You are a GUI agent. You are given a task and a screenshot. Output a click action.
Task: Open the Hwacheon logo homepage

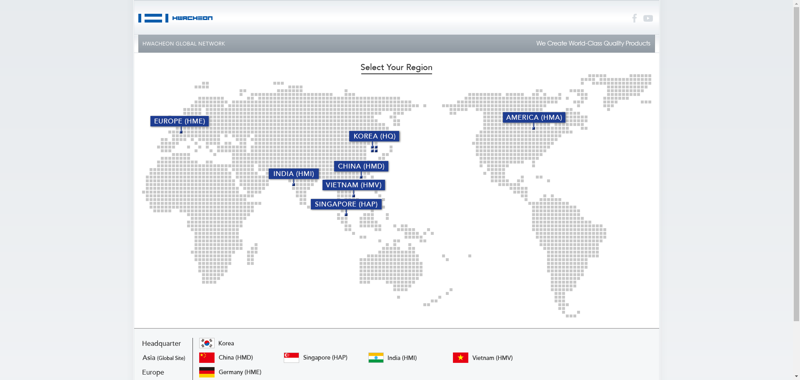[176, 18]
